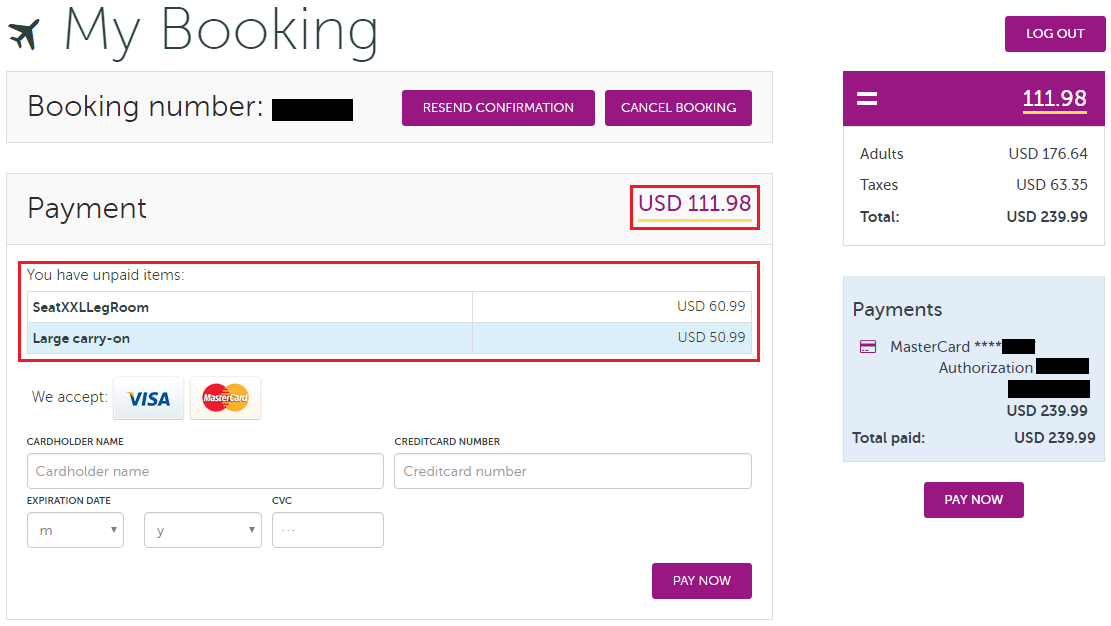
Task: Click the Log Out button
Action: pyautogui.click(x=1055, y=34)
